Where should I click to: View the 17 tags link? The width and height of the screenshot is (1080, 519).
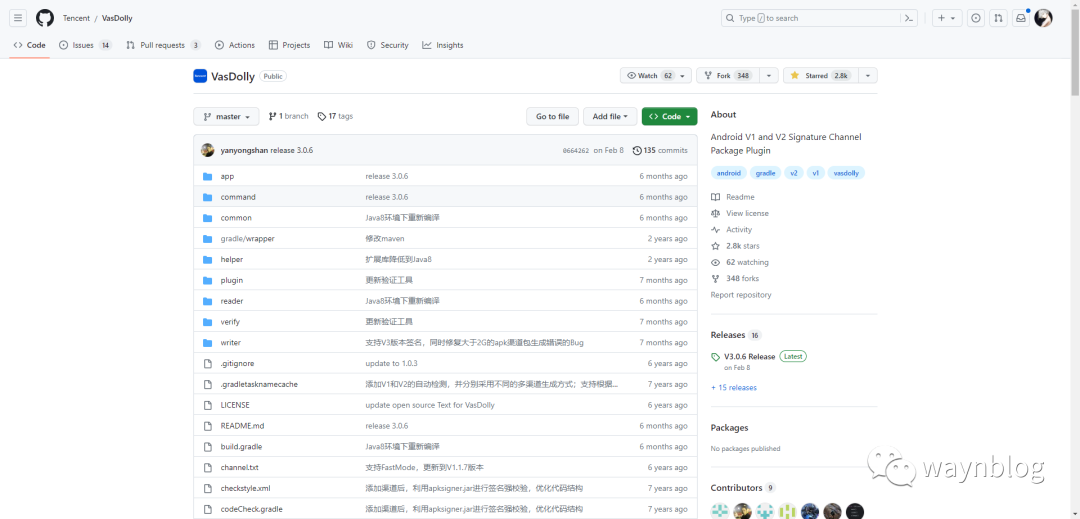[x=335, y=116]
